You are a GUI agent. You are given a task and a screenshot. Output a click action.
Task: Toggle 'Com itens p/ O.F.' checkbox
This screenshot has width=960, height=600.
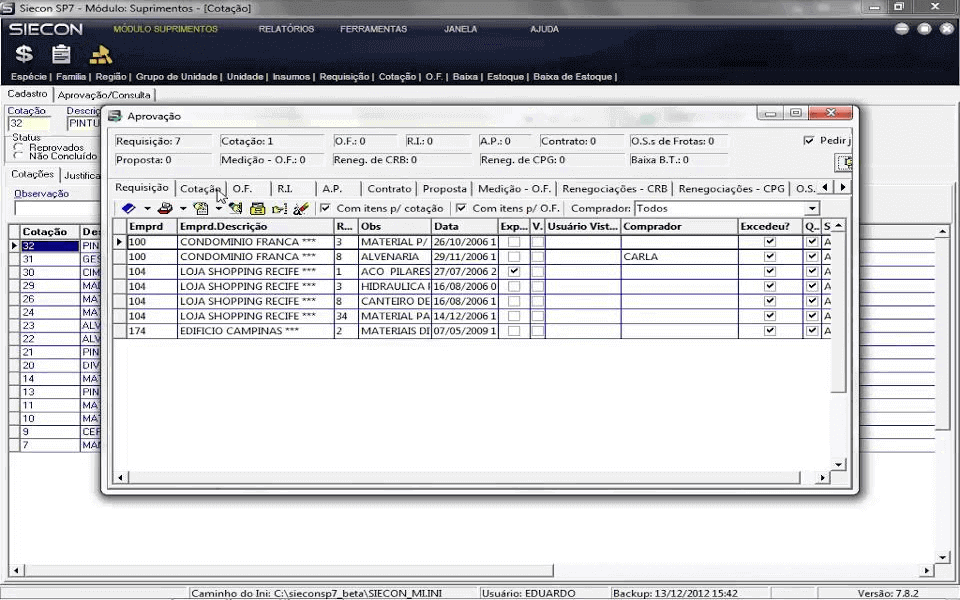461,208
